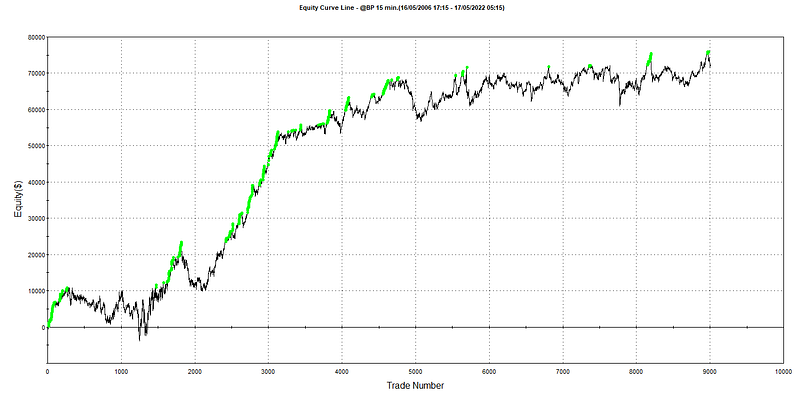Click the 0 tick on the Equity axis
The width and height of the screenshot is (800, 394).
43,327
